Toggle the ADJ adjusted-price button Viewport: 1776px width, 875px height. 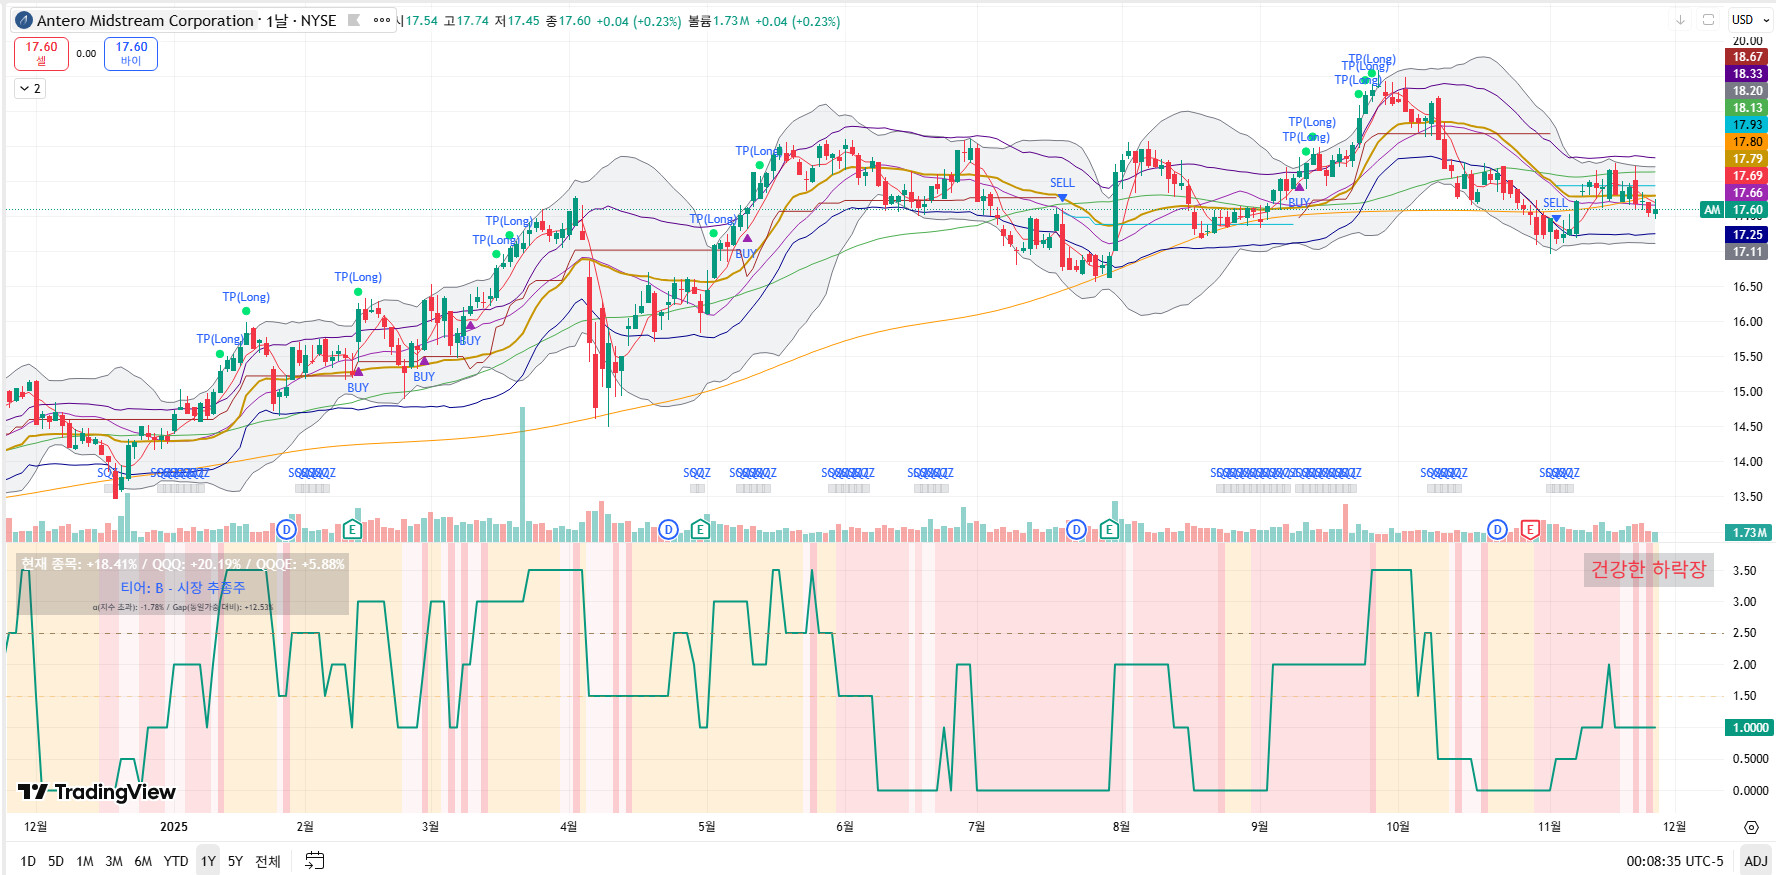coord(1756,861)
